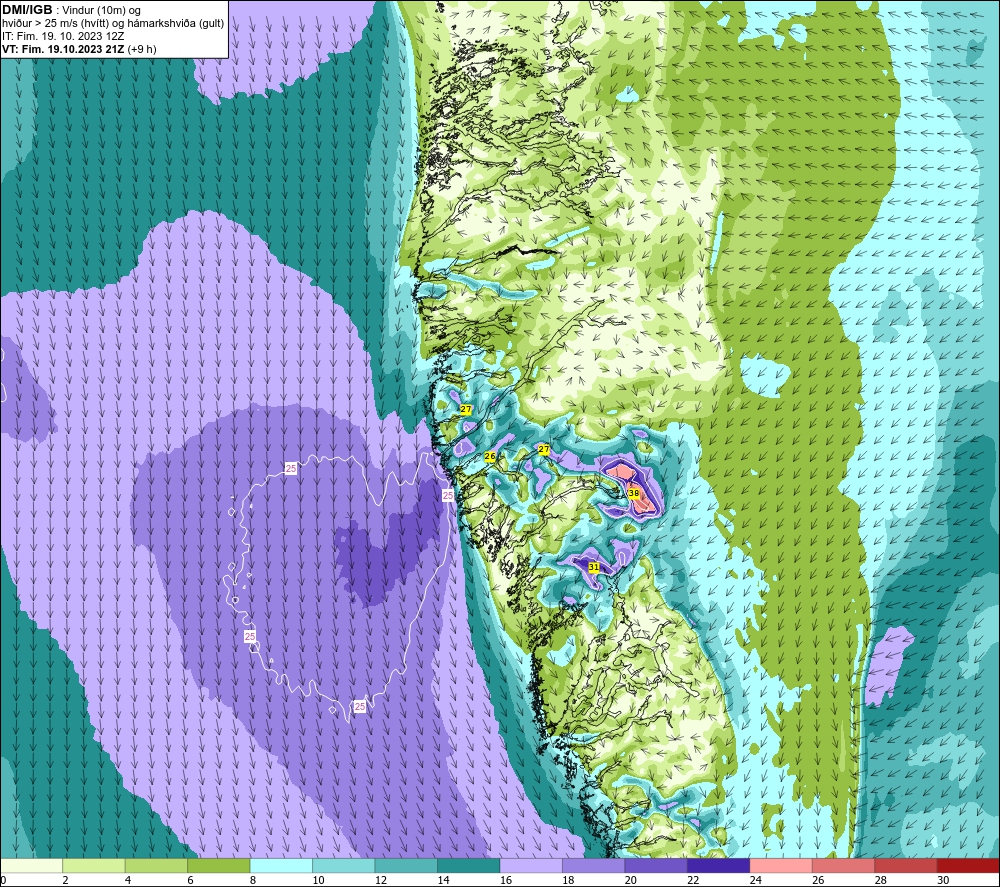The height and width of the screenshot is (887, 1000).
Task: Pick the 24–26 m/s pink legend swatch
Action: 781,865
